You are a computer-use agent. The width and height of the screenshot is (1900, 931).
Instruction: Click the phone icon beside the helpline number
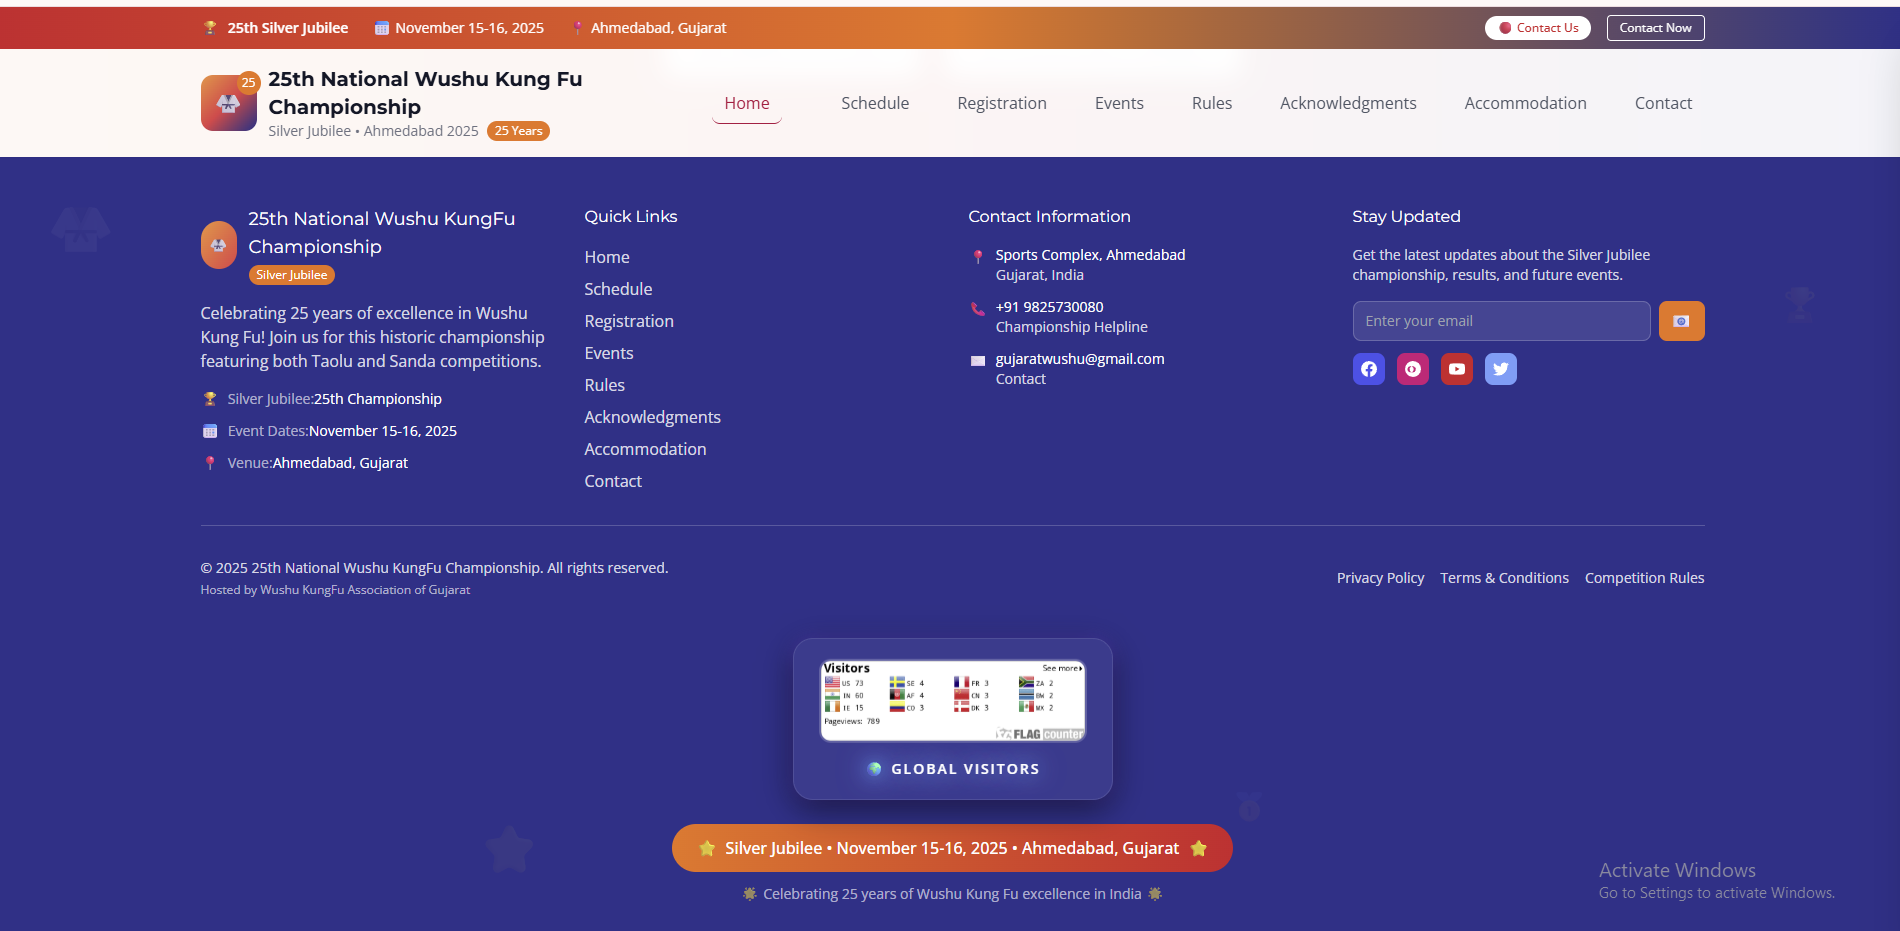978,308
